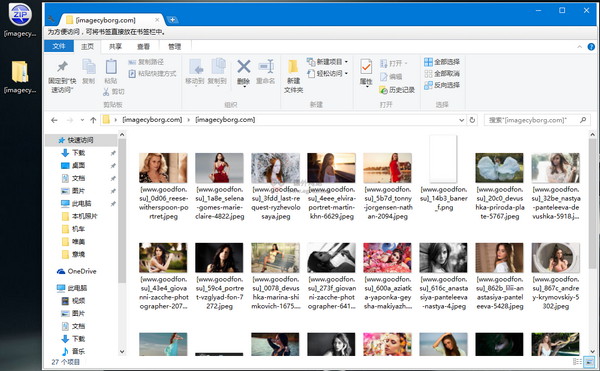The height and width of the screenshot is (371, 600).
Task: Open the Easy access dropdown
Action: point(328,73)
